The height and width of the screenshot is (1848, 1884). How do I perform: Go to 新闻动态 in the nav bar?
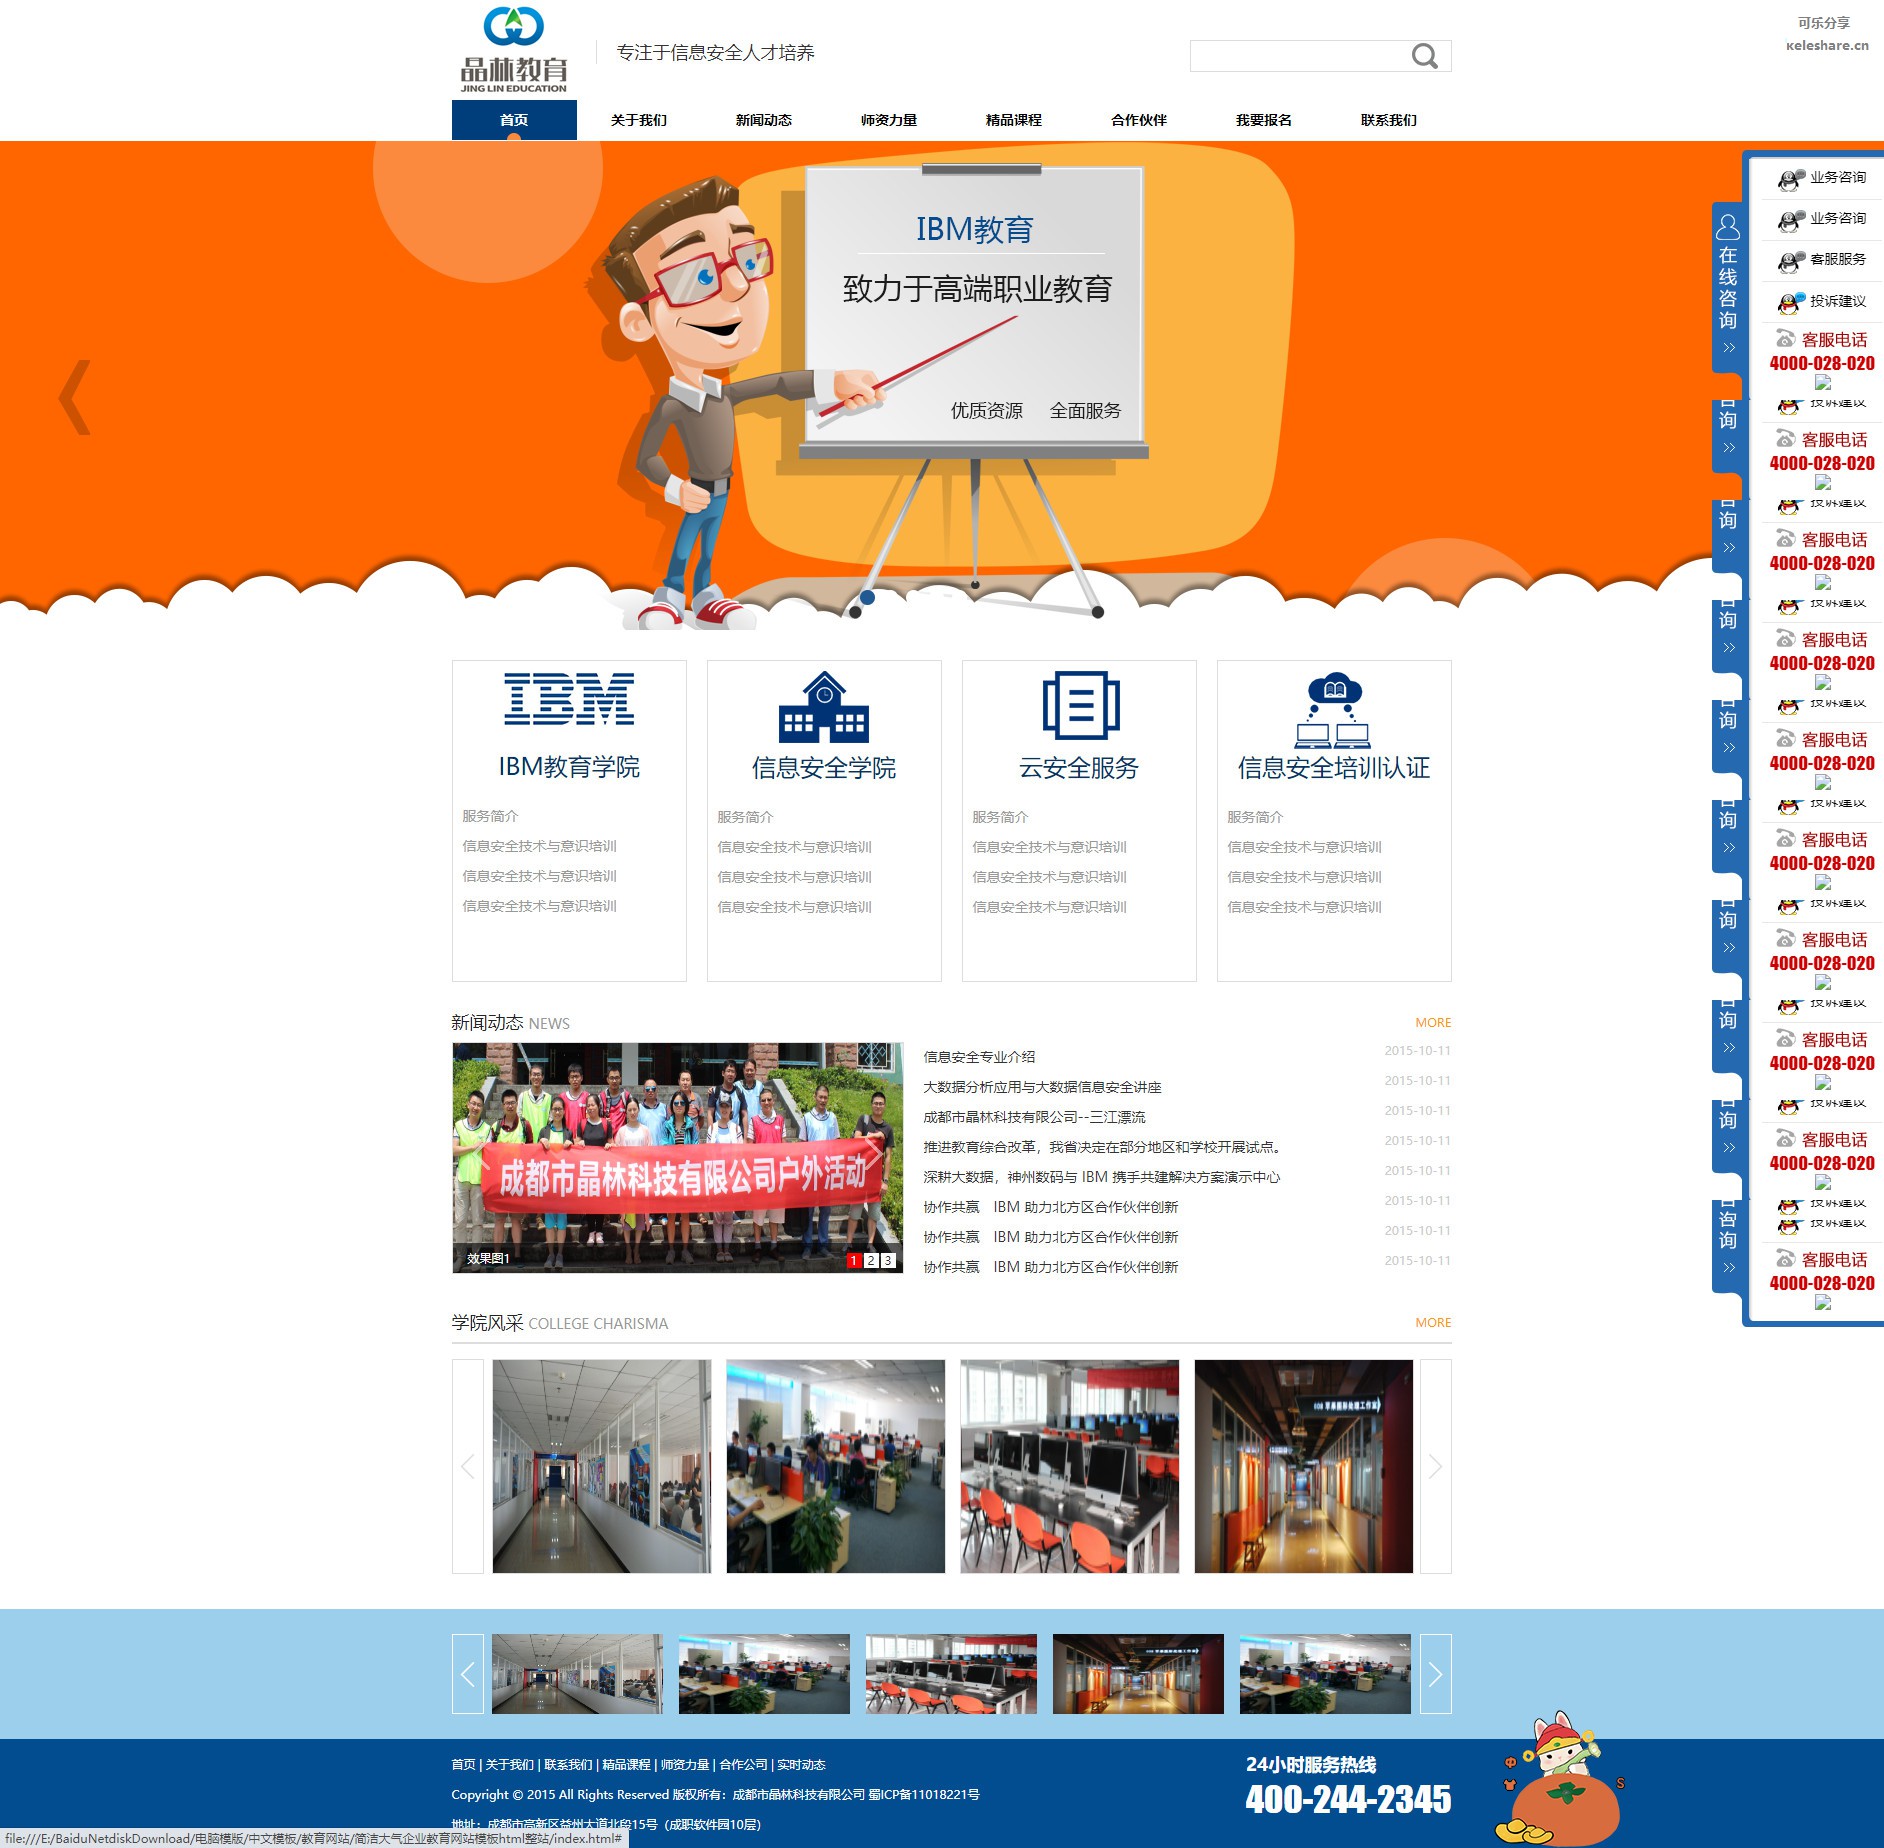pos(764,120)
